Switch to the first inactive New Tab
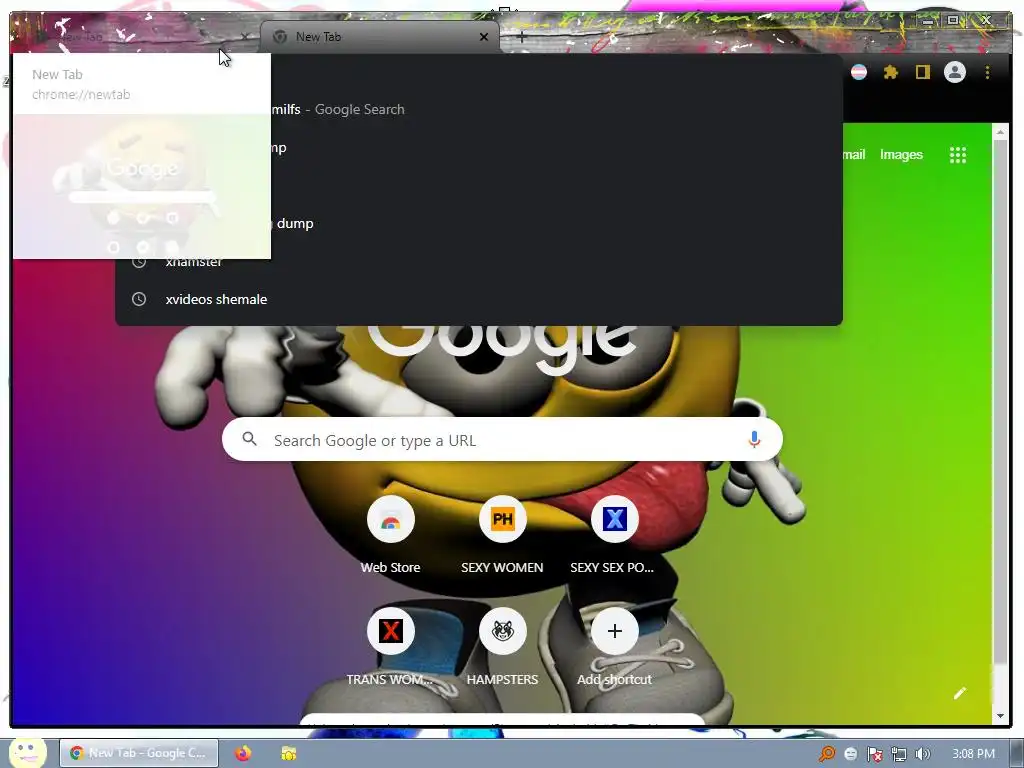The image size is (1024, 768). (x=134, y=37)
